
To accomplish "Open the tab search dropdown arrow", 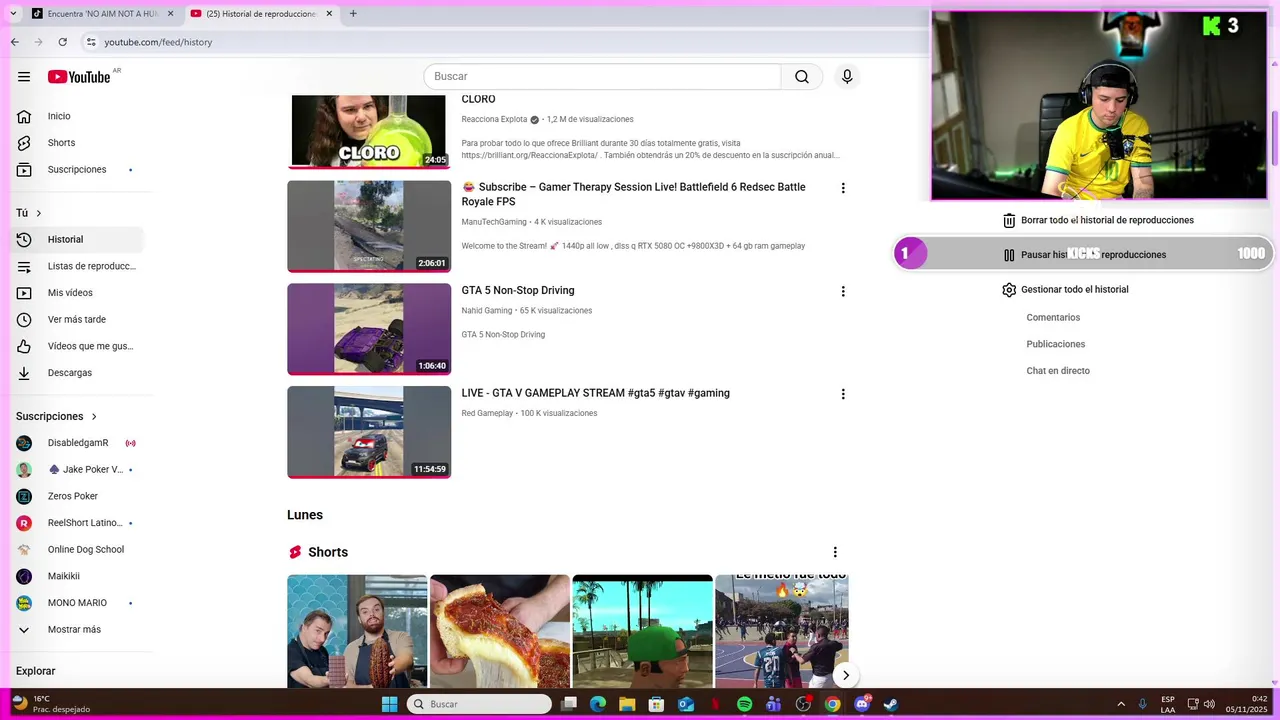I will 13,14.
